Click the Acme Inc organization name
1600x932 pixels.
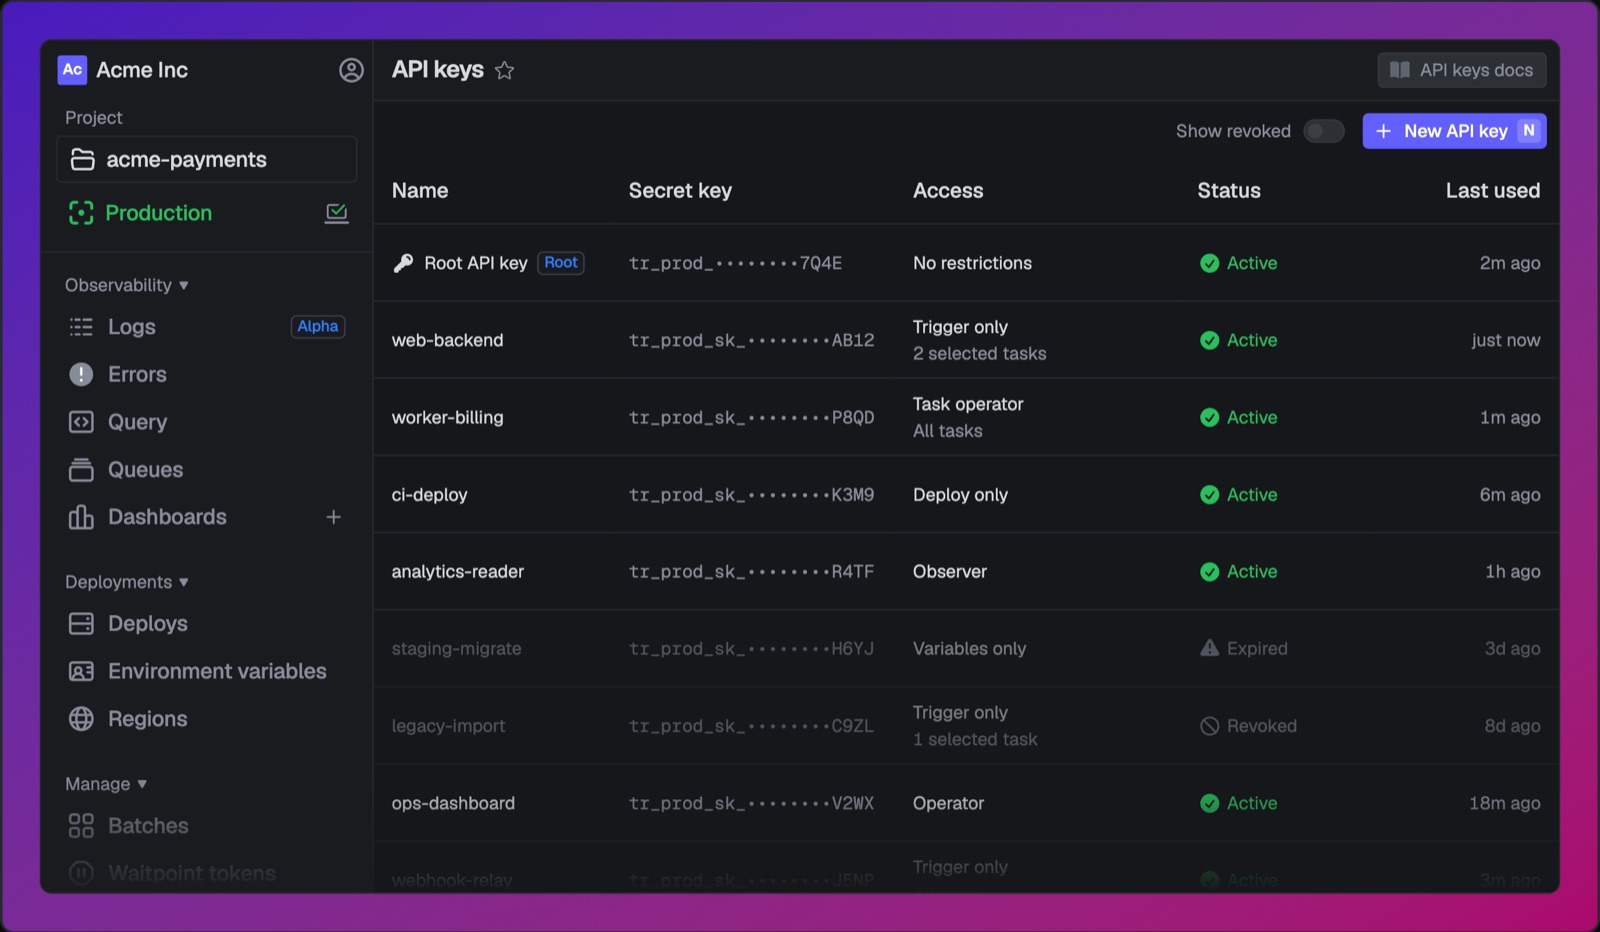point(142,70)
